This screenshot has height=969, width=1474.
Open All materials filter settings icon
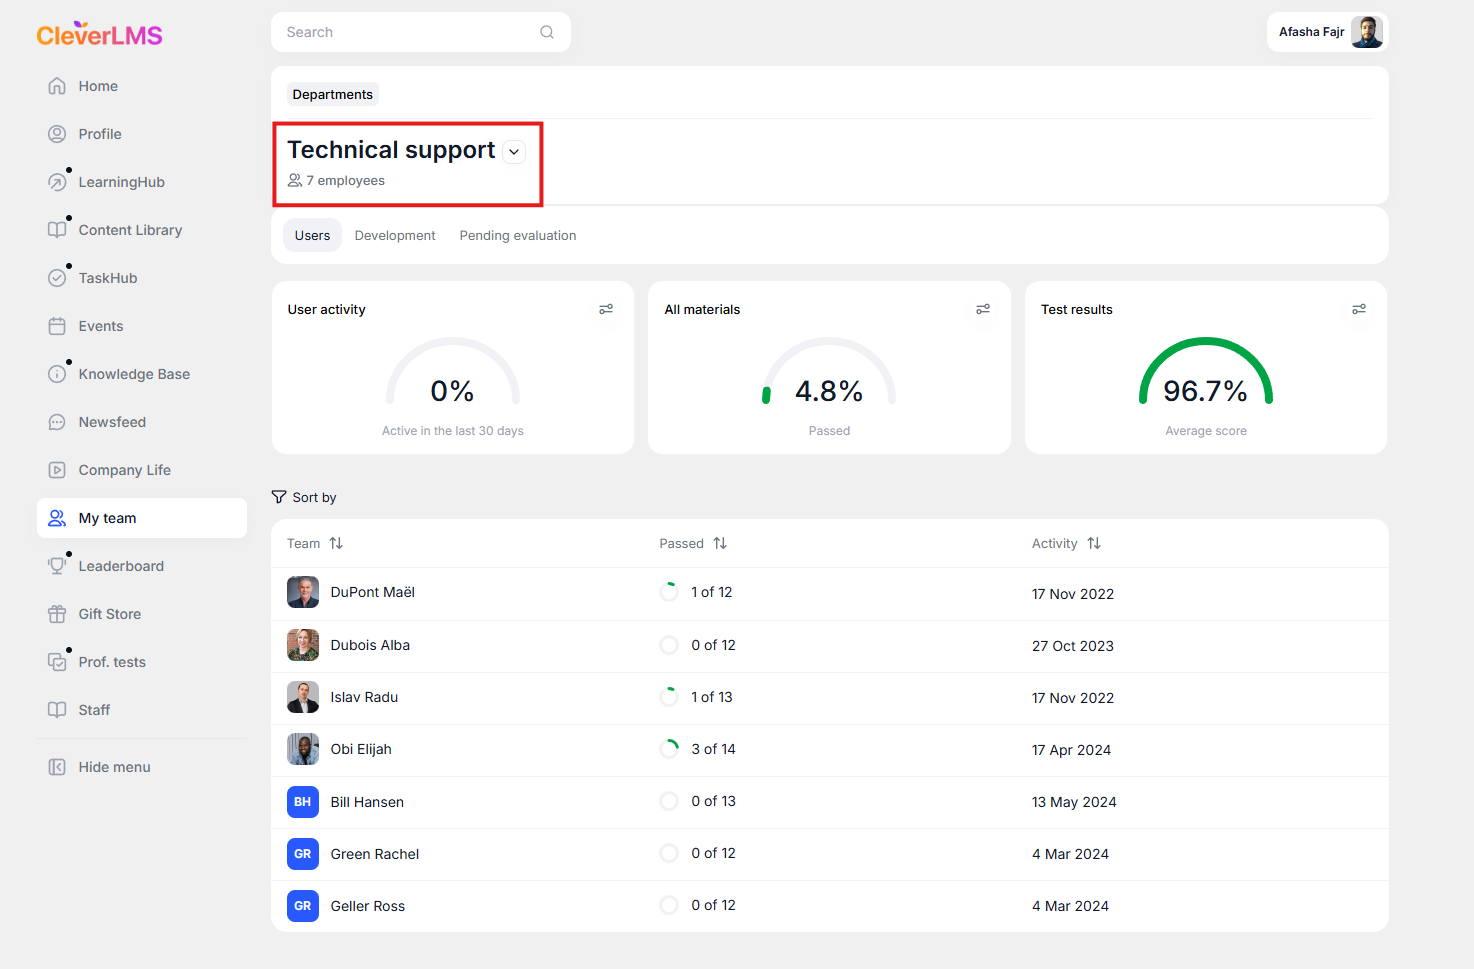point(983,309)
